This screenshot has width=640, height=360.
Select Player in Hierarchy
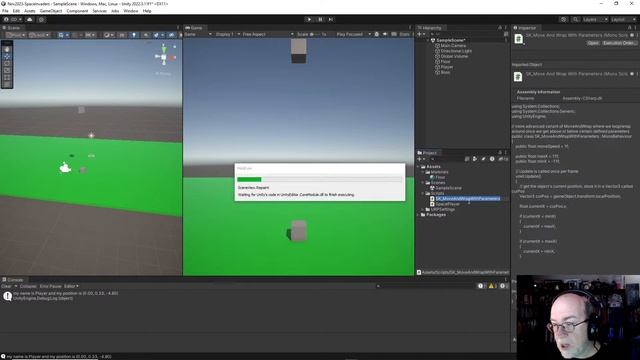coord(447,67)
